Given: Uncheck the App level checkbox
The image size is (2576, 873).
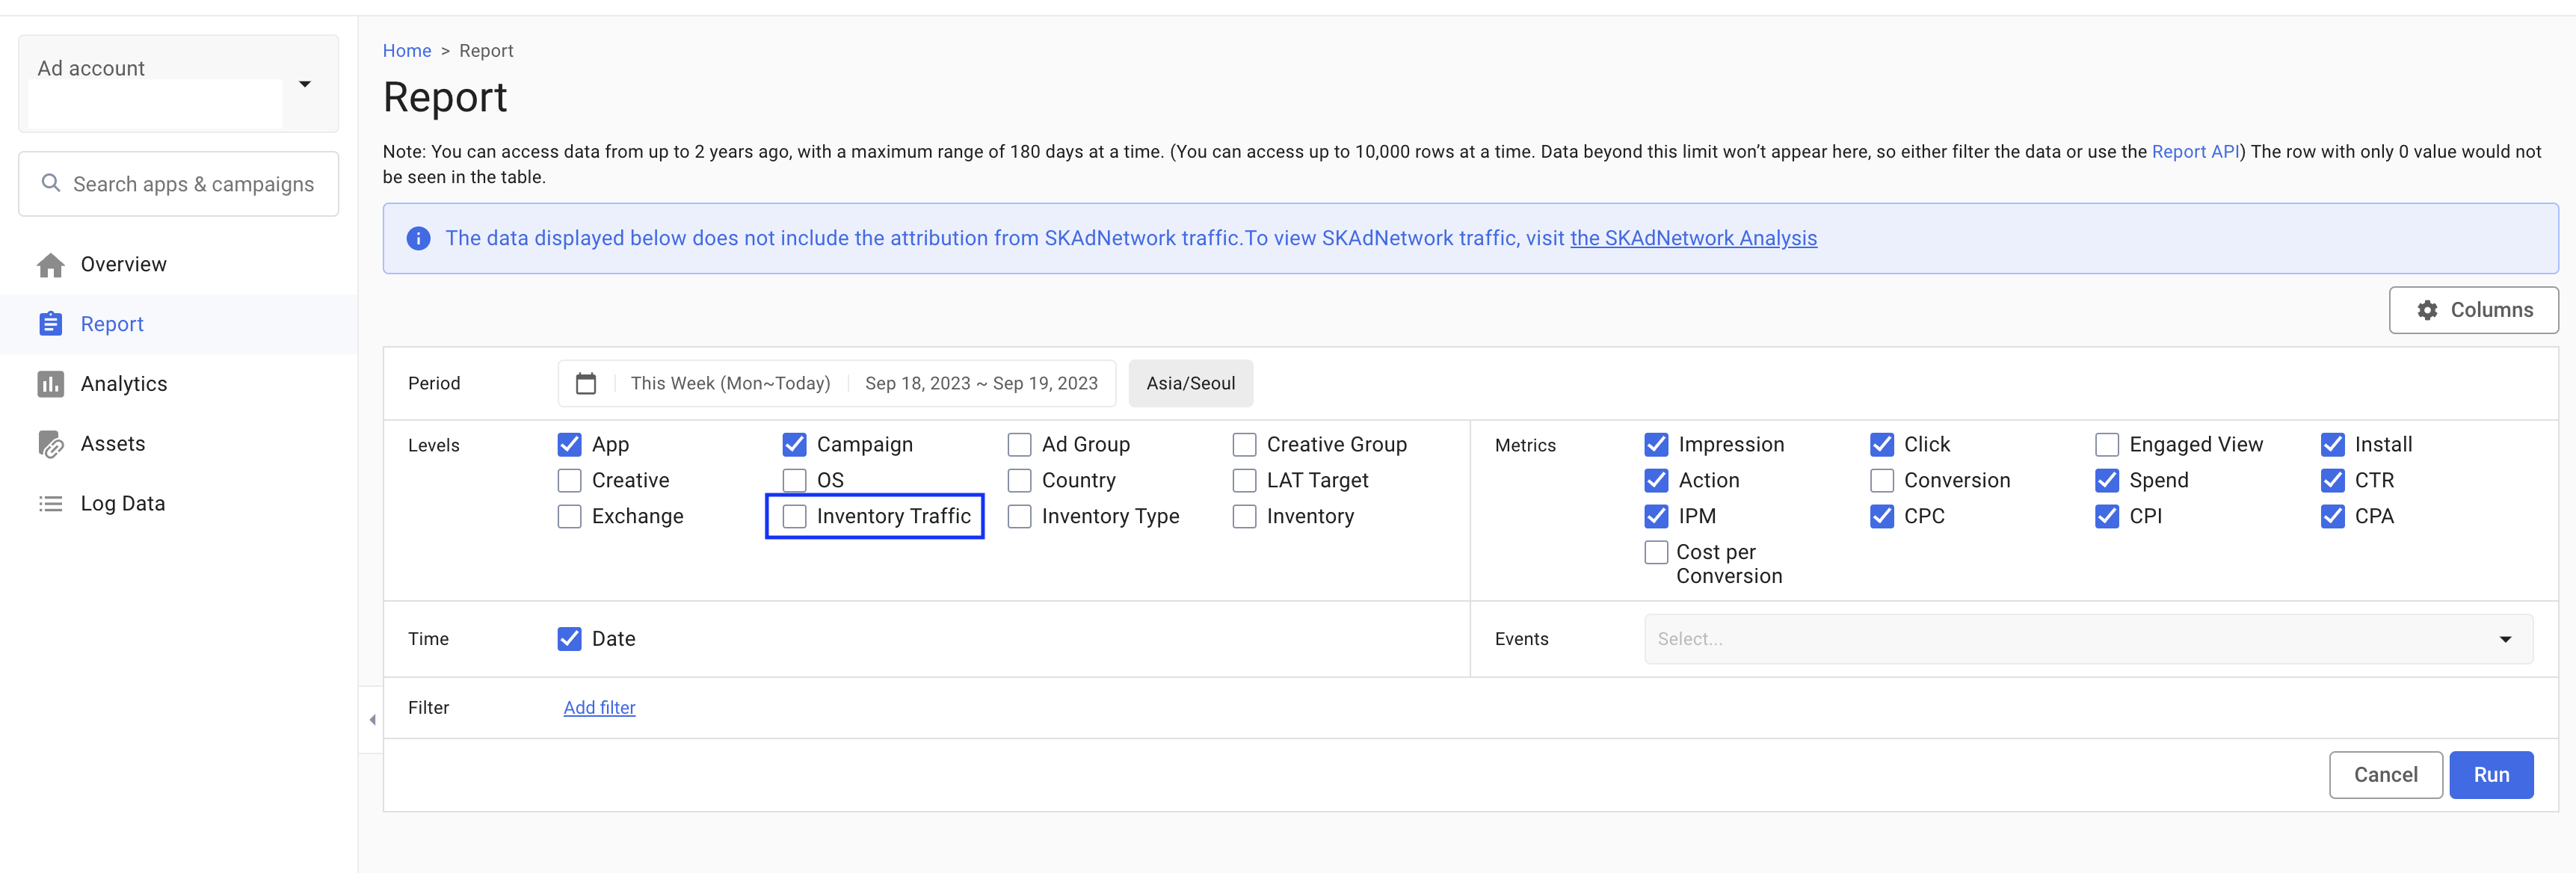Looking at the screenshot, I should click(x=570, y=444).
